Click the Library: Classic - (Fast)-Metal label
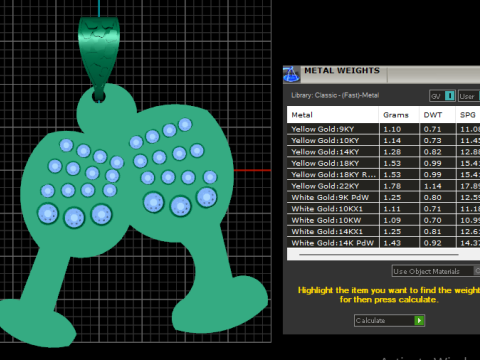The height and width of the screenshot is (360, 480). pyautogui.click(x=335, y=95)
